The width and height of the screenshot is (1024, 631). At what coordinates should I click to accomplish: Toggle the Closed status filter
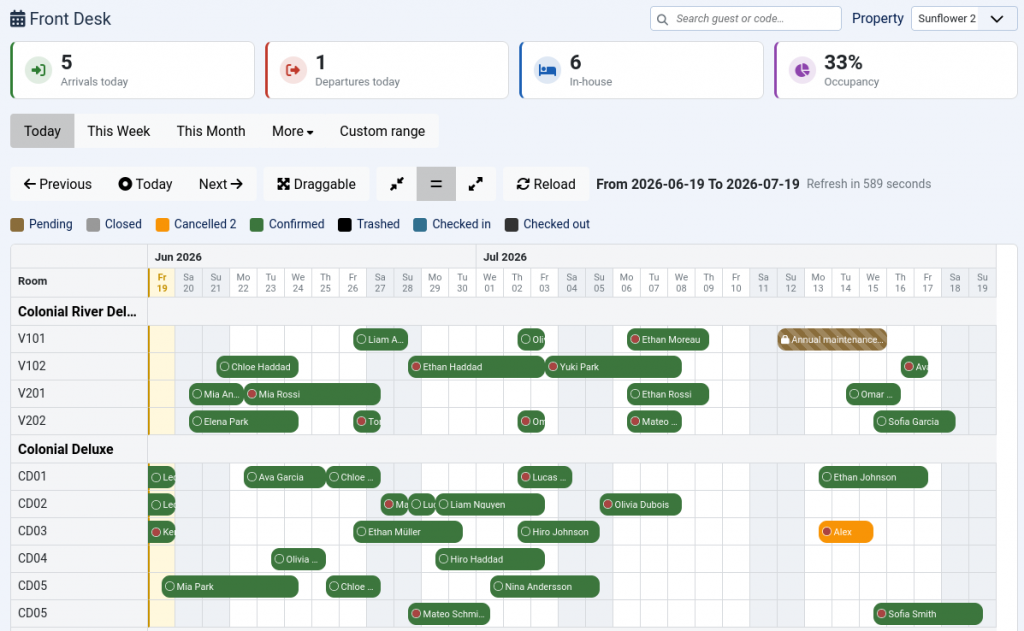click(114, 224)
